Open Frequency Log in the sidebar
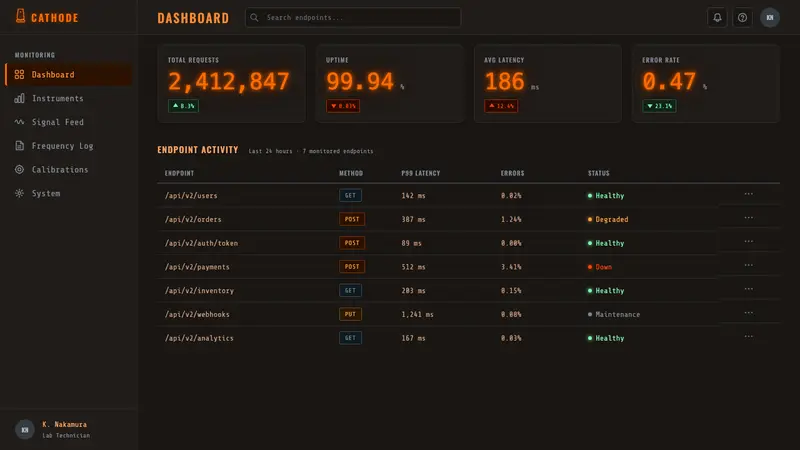The width and height of the screenshot is (800, 450). pos(68,146)
